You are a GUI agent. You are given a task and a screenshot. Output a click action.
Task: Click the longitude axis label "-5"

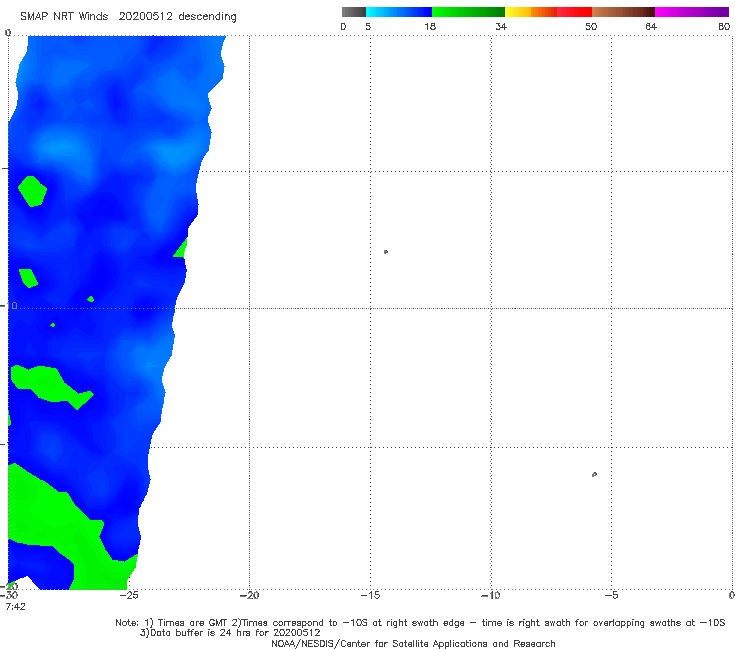611,595
